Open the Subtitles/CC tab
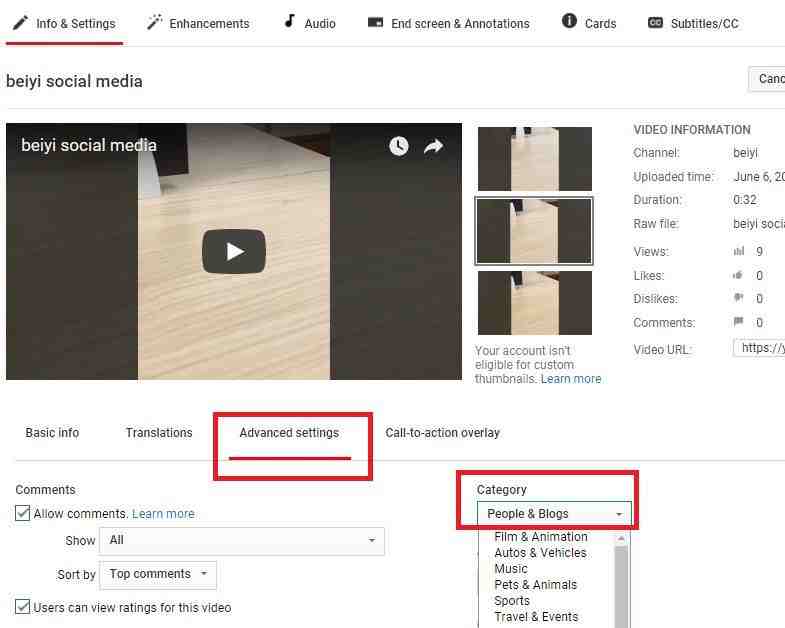The width and height of the screenshot is (785, 628). coord(693,23)
